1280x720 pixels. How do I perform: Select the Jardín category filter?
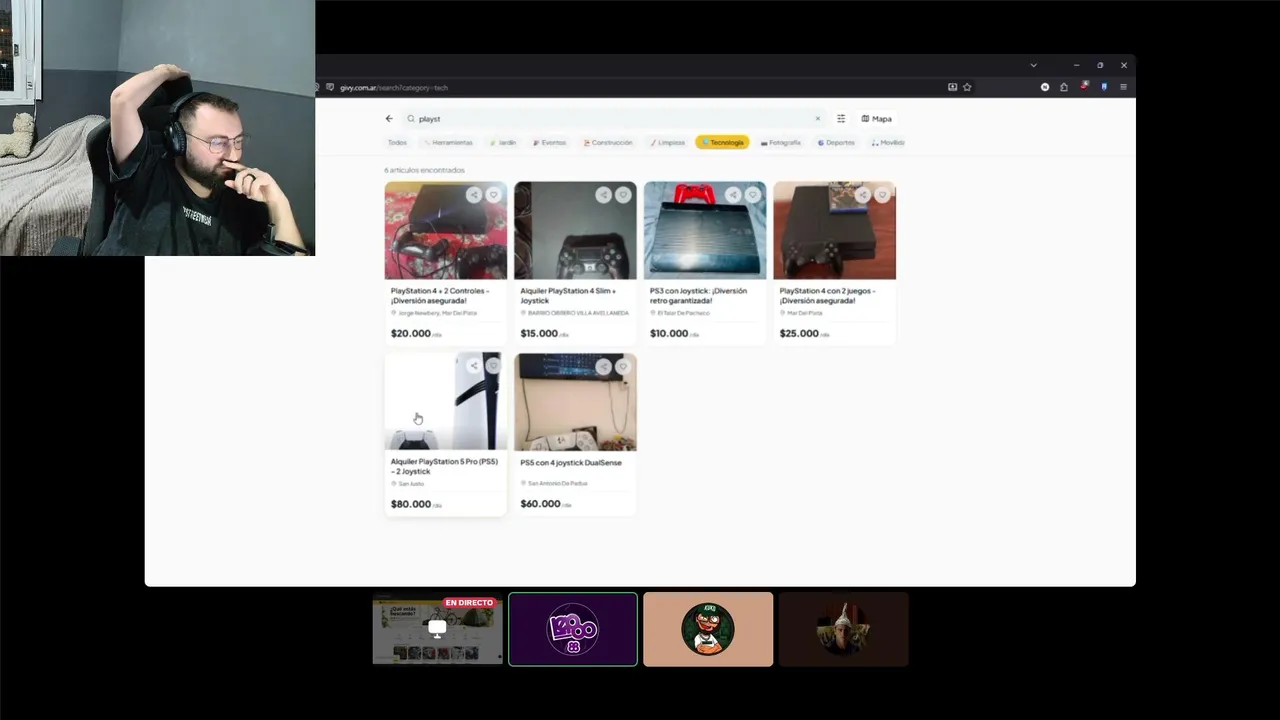(503, 142)
